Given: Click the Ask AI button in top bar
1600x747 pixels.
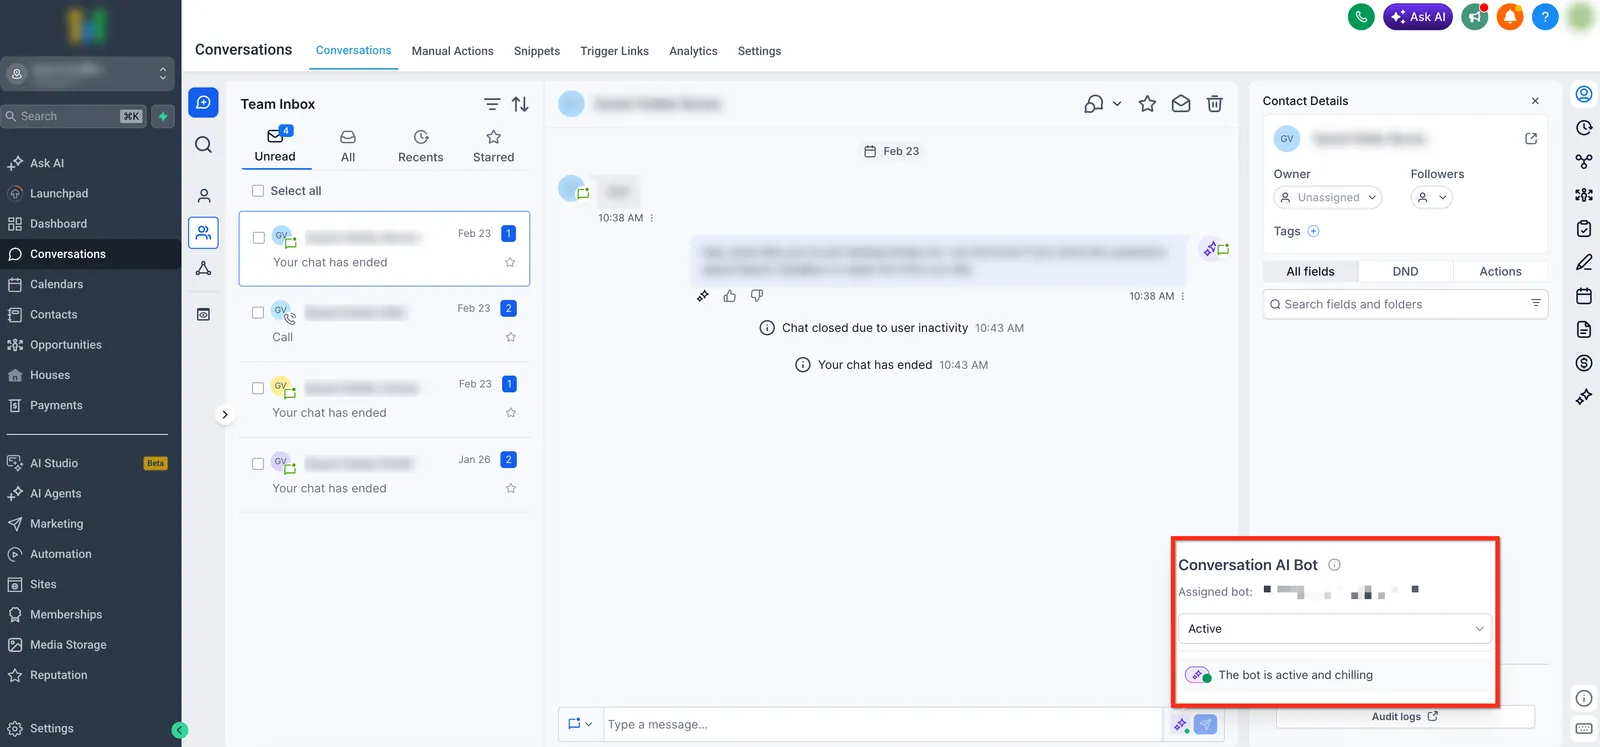Looking at the screenshot, I should click(1418, 17).
